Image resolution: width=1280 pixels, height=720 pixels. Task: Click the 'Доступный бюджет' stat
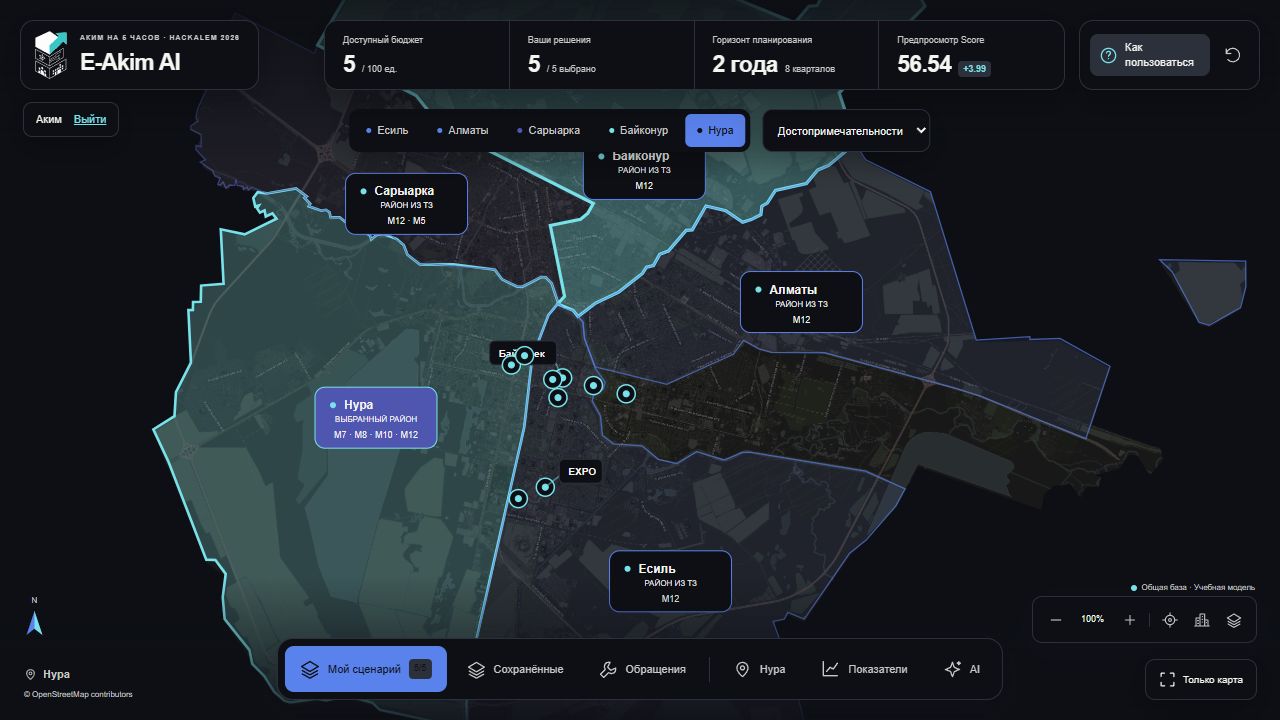pyautogui.click(x=416, y=55)
